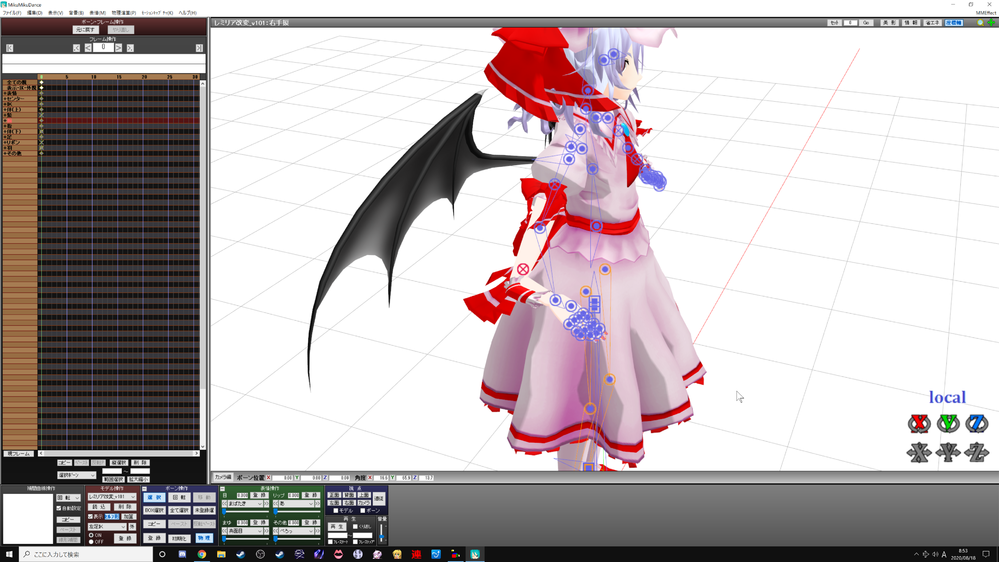
Task: Toggle the フレストップ checkbox
Action: (356, 542)
